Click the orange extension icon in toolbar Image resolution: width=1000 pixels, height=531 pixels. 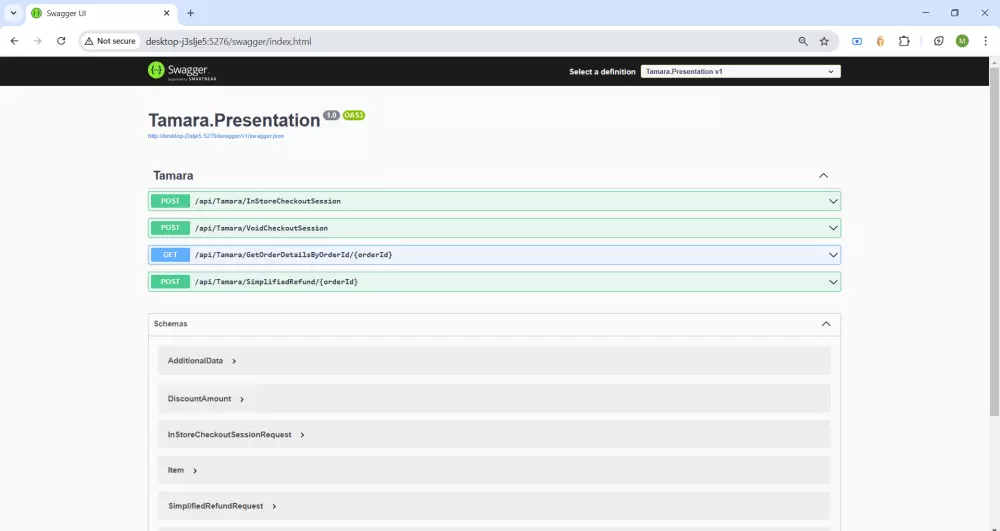880,41
